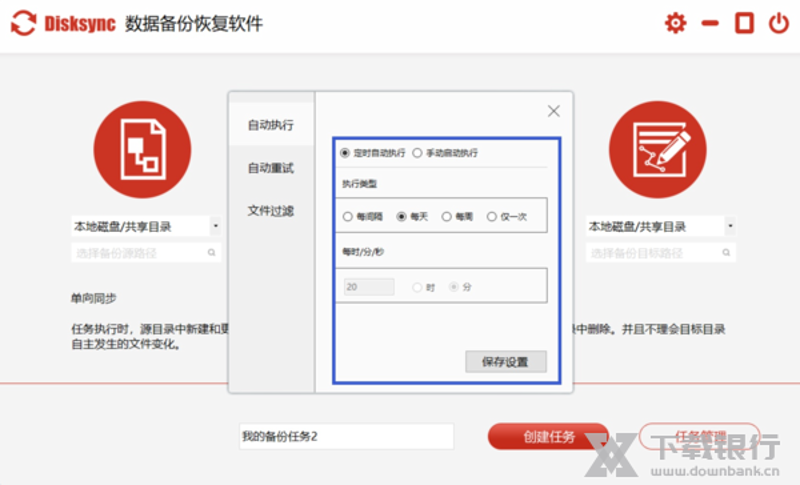This screenshot has width=800, height=485.
Task: Minimize the Disksync window
Action: [x=710, y=23]
